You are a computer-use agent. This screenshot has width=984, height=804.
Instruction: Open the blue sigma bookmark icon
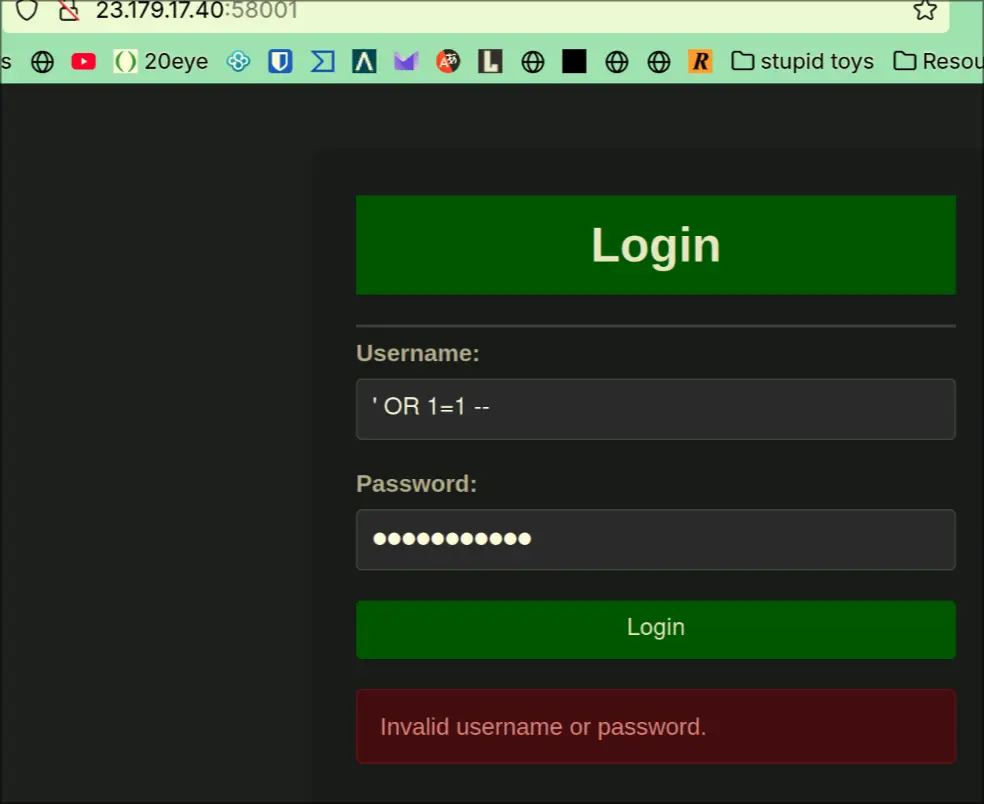[x=322, y=62]
